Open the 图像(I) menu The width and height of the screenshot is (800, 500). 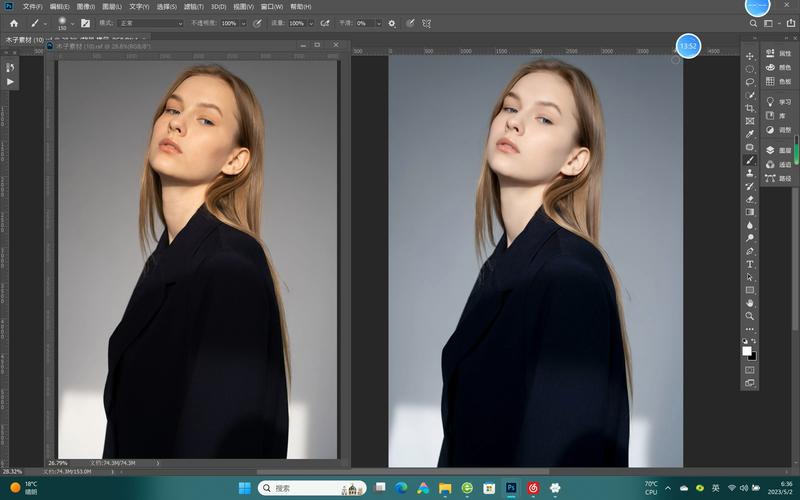pyautogui.click(x=85, y=7)
